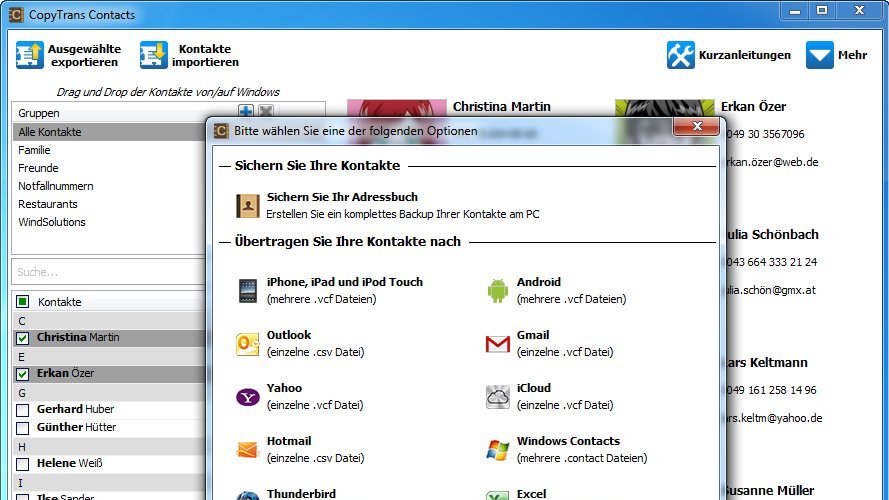The height and width of the screenshot is (500, 889).
Task: Select 'Hotmail' export option text
Action: 289,441
